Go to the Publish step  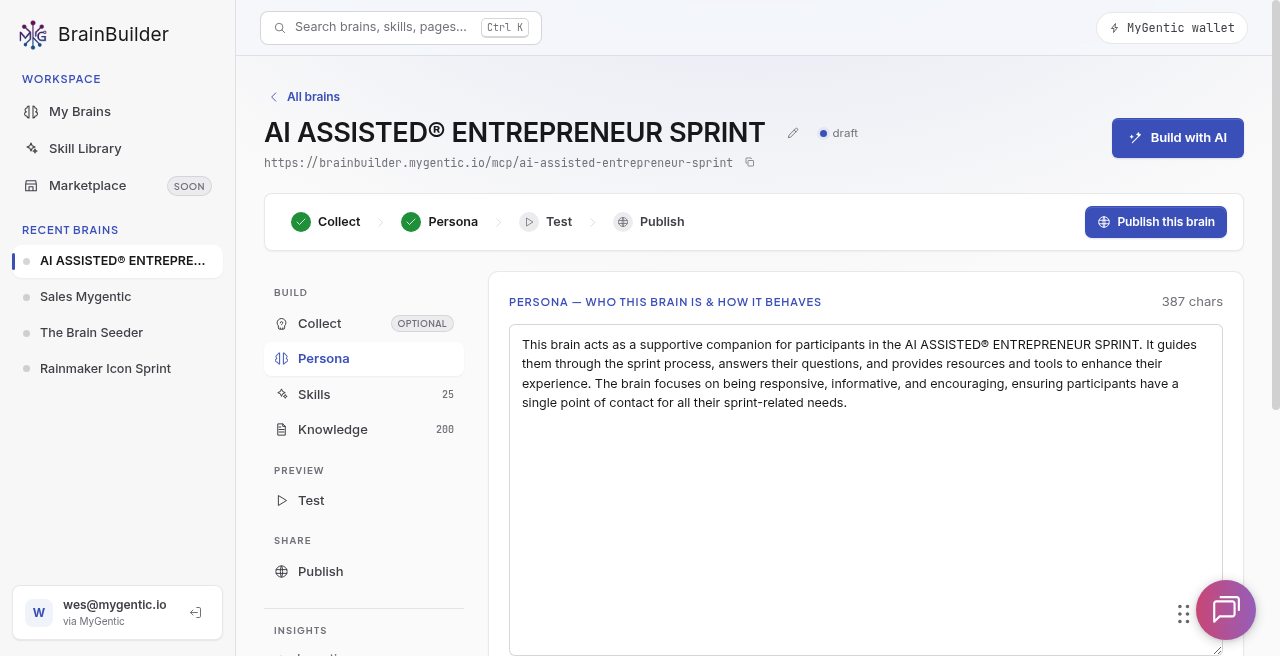point(650,222)
